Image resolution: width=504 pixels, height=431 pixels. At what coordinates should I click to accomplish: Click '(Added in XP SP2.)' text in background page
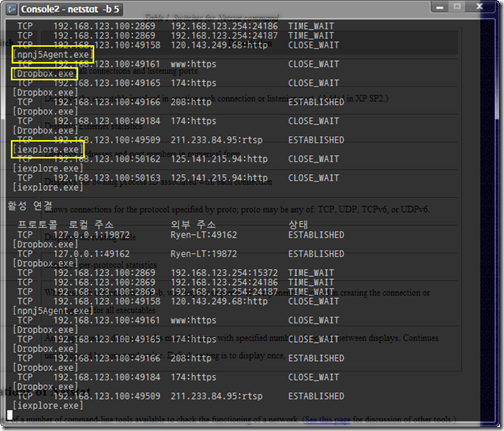tap(353, 98)
